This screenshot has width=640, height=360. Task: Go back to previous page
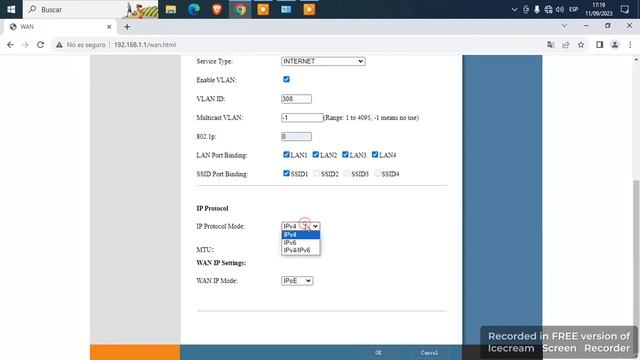[10, 45]
